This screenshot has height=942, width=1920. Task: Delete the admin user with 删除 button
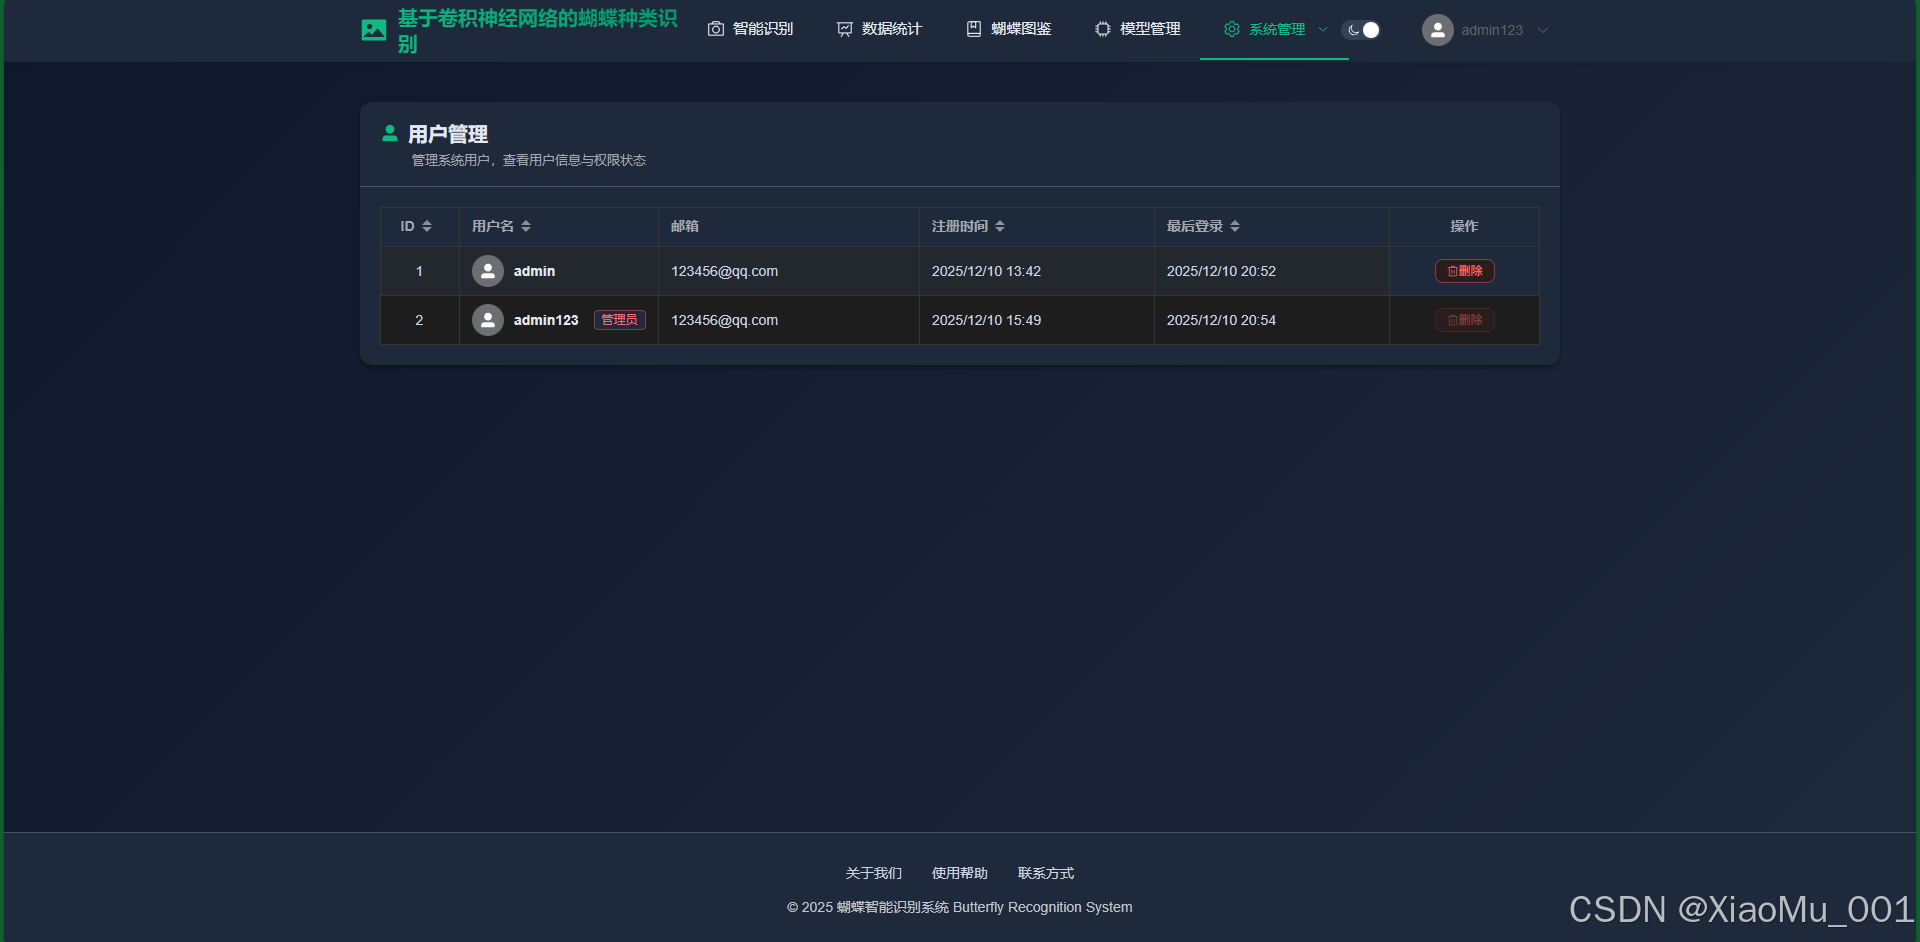(1465, 271)
